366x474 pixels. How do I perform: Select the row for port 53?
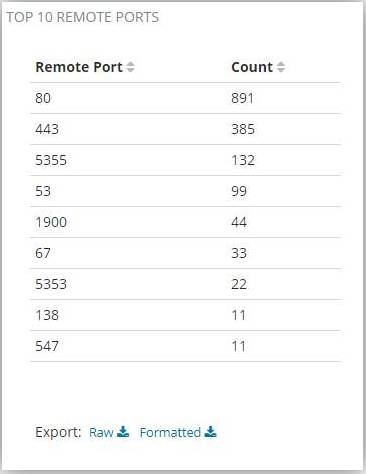[x=186, y=191]
